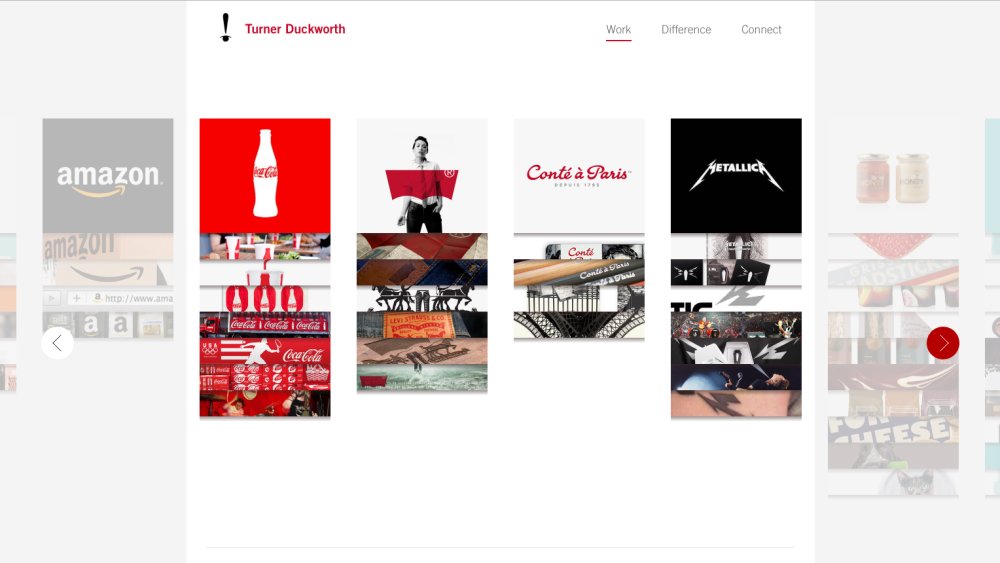Select the Conté à Paris pencils strip
The image size is (1000, 563).
(x=578, y=273)
